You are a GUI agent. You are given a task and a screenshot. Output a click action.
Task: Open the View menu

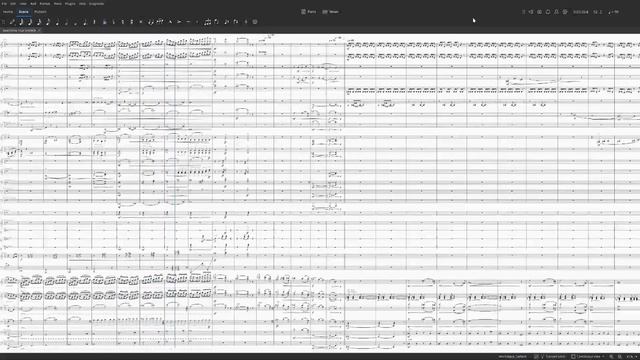click(23, 4)
